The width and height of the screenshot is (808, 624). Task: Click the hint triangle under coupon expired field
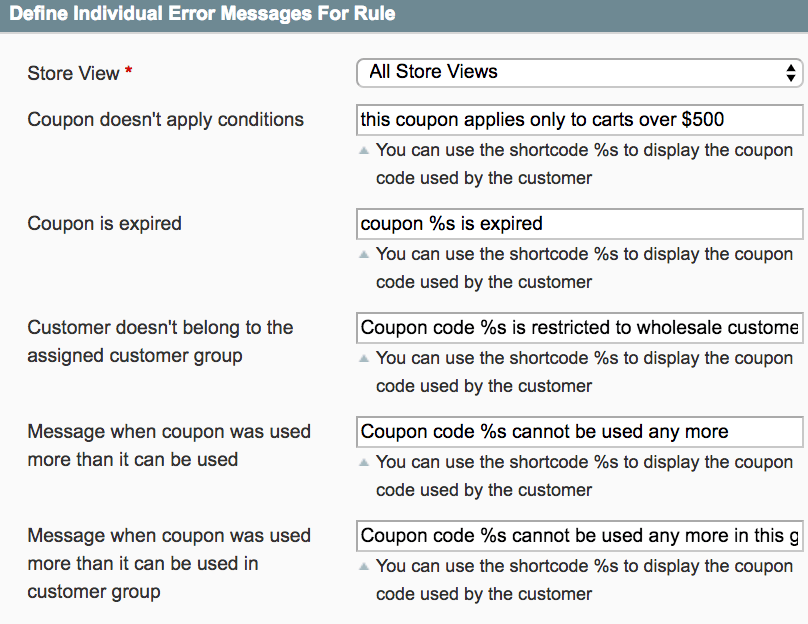364,255
